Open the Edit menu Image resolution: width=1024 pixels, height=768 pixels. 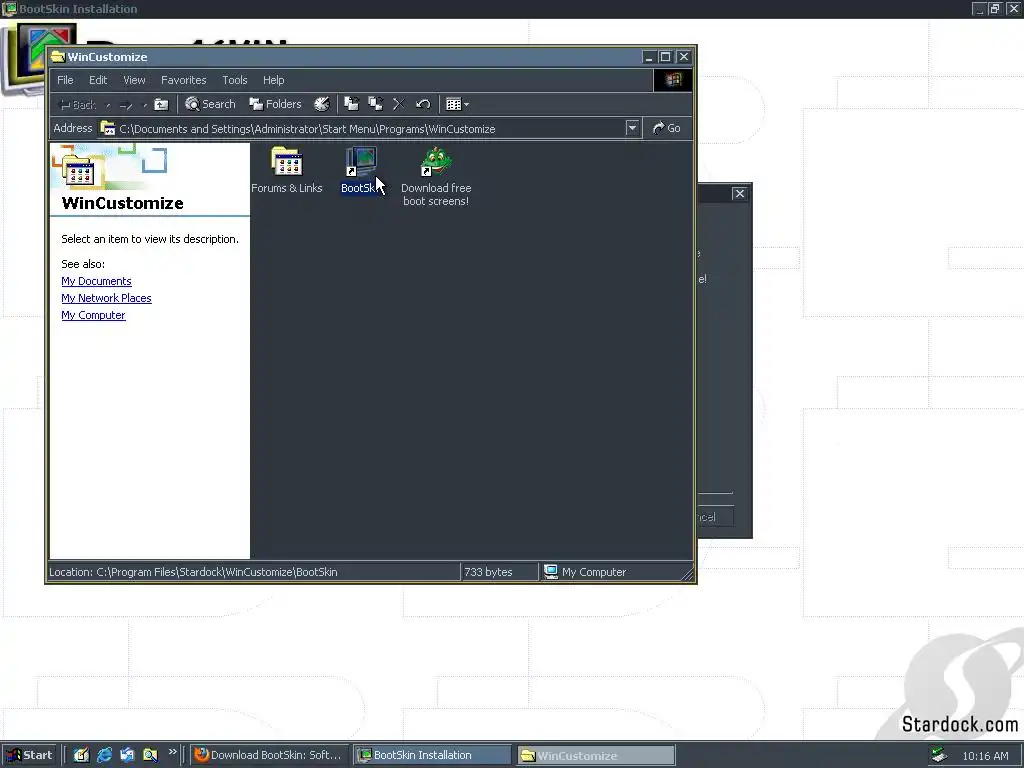[x=98, y=80]
